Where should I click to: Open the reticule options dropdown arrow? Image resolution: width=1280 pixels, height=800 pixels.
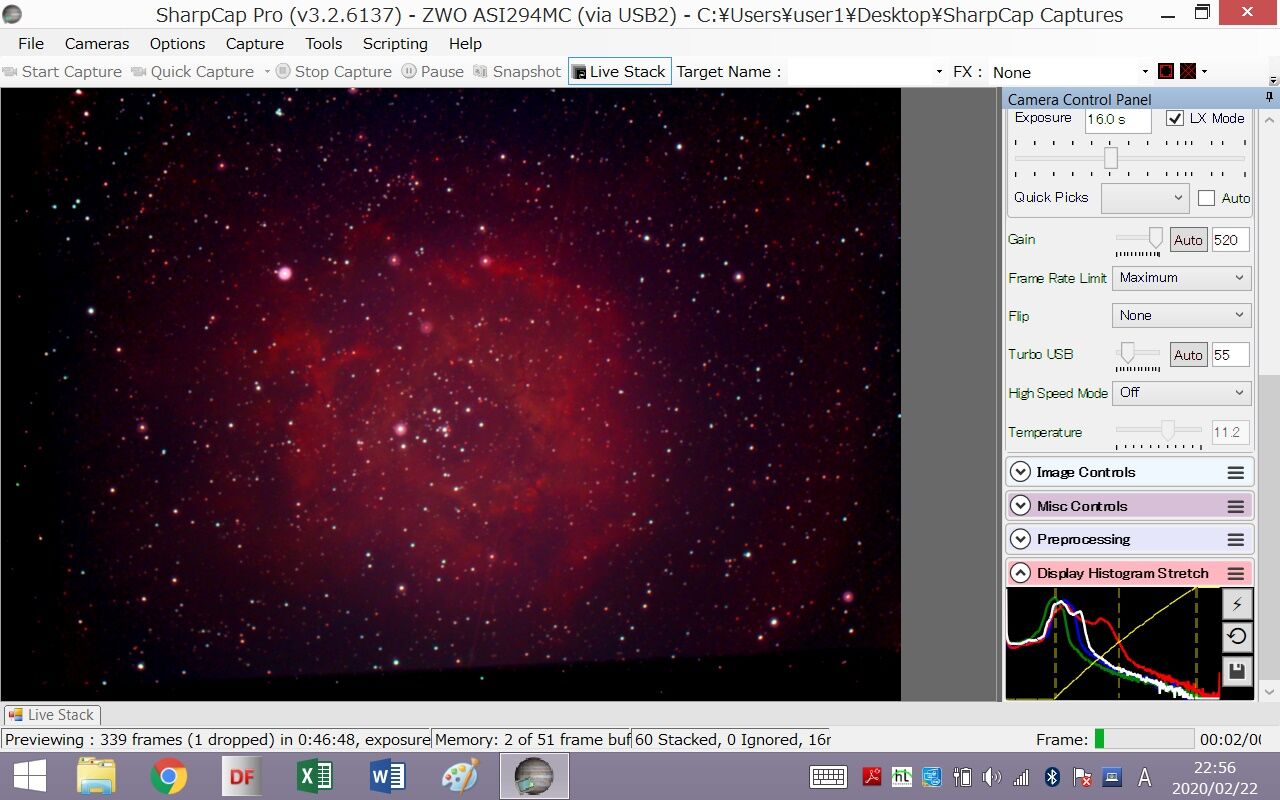point(1204,72)
